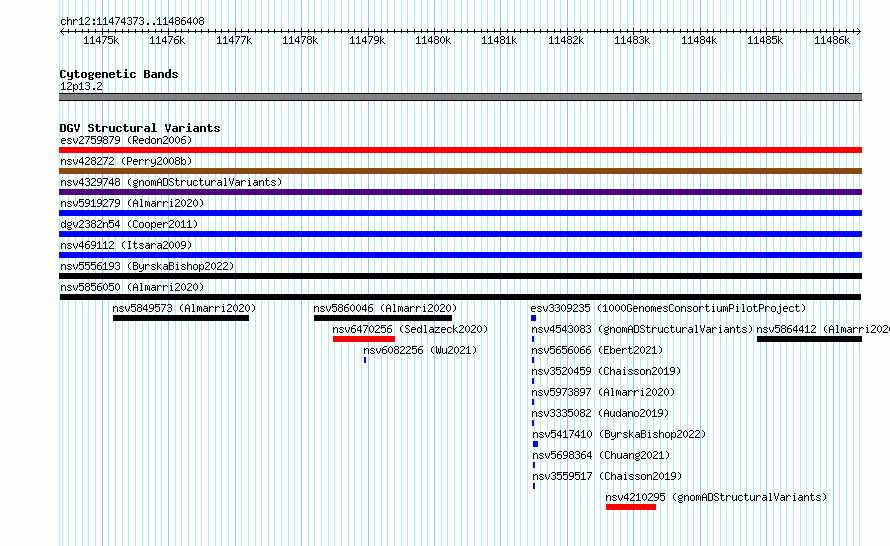Click the 11477k ruler tick label
890x546 pixels.
[234, 40]
